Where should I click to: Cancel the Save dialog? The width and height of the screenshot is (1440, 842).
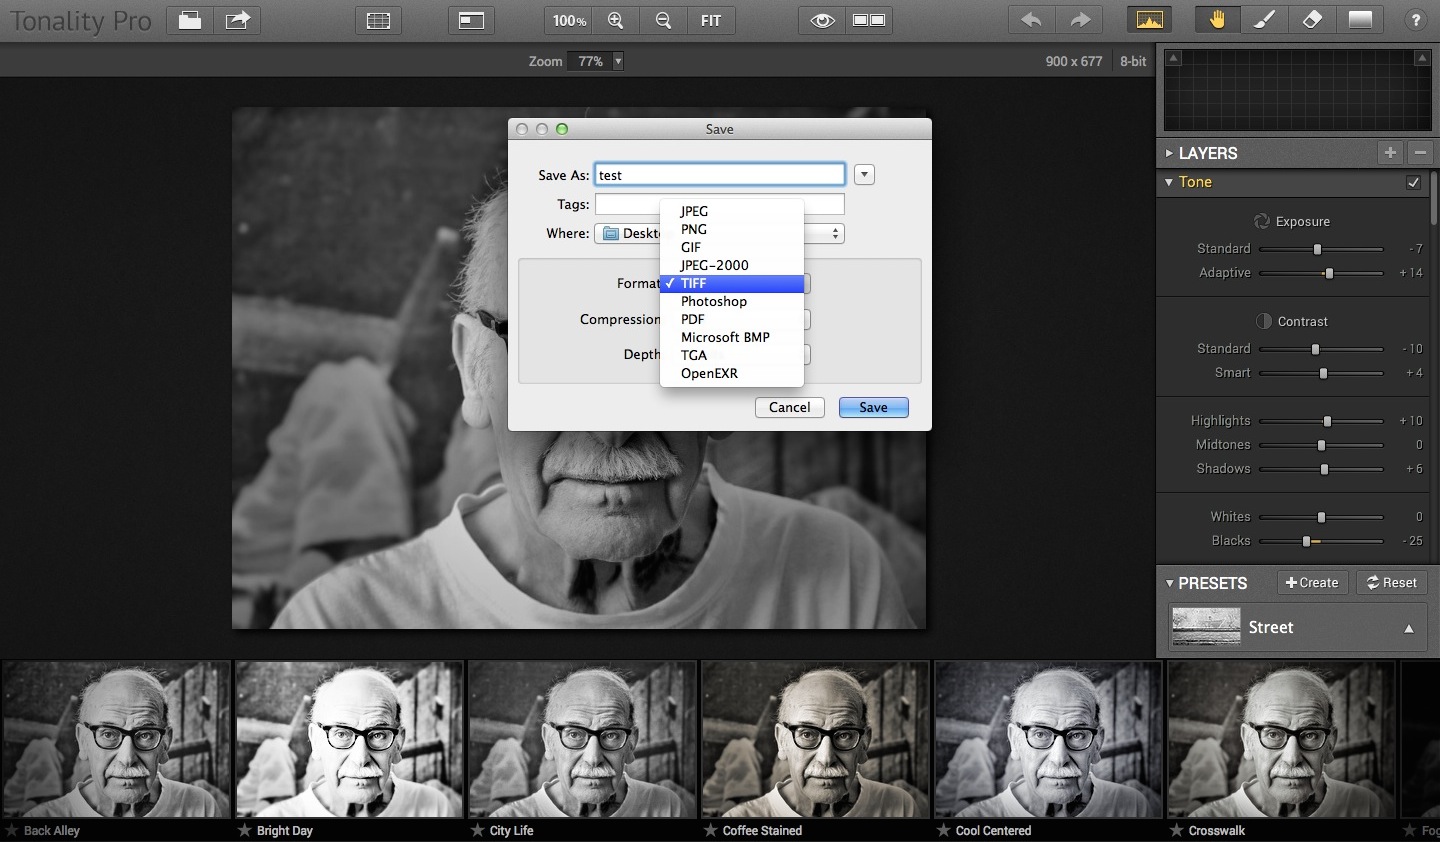coord(790,407)
